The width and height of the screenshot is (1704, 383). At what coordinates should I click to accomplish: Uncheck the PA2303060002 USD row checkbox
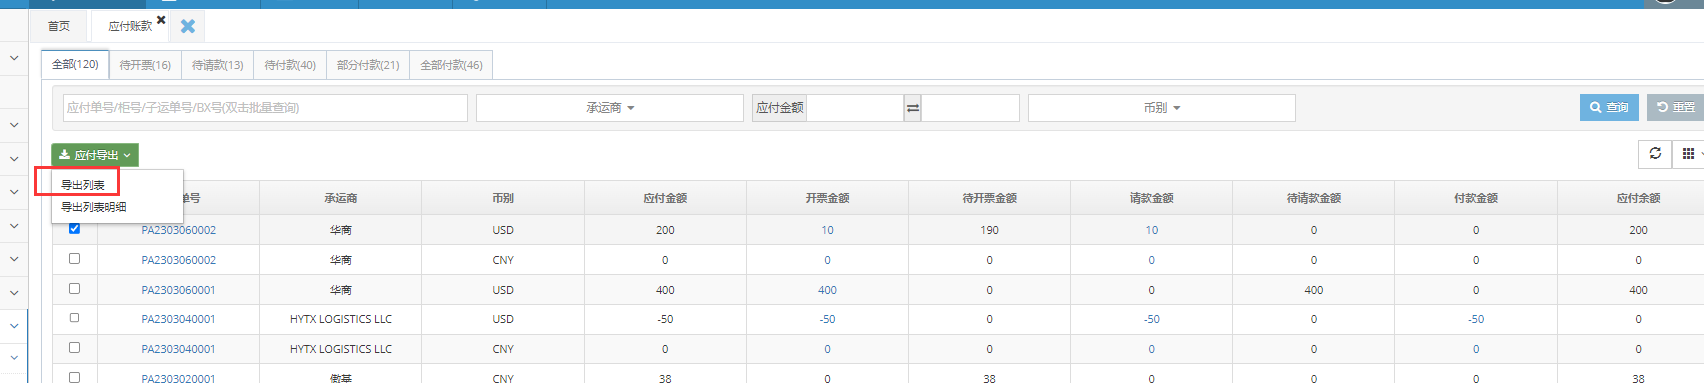pyautogui.click(x=74, y=228)
